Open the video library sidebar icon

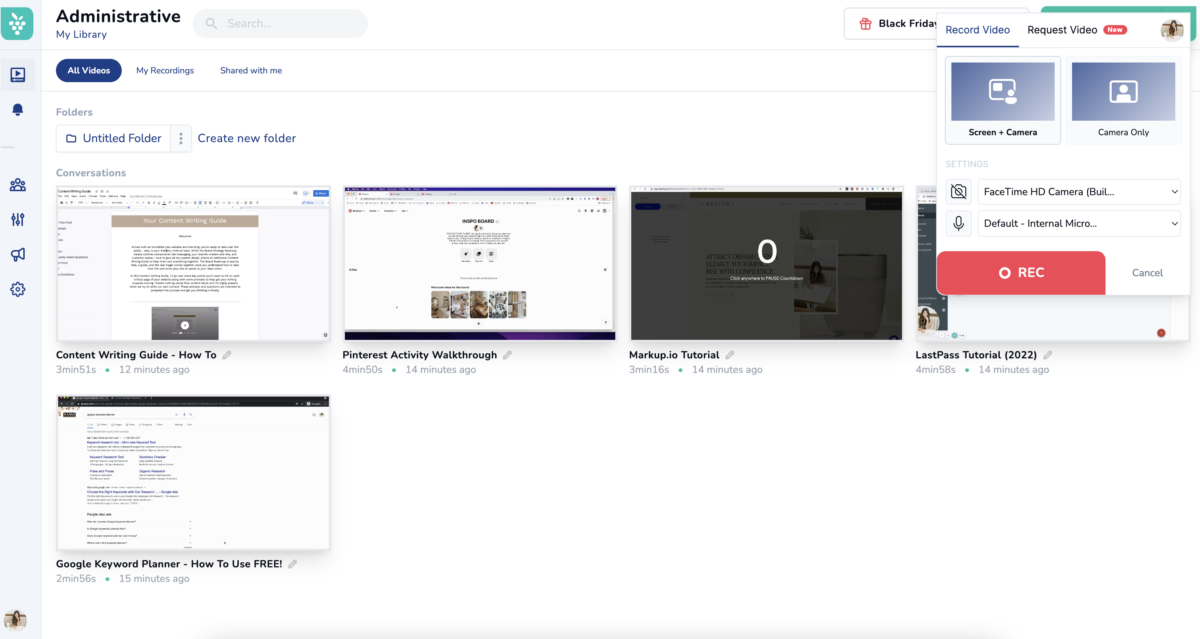point(18,74)
